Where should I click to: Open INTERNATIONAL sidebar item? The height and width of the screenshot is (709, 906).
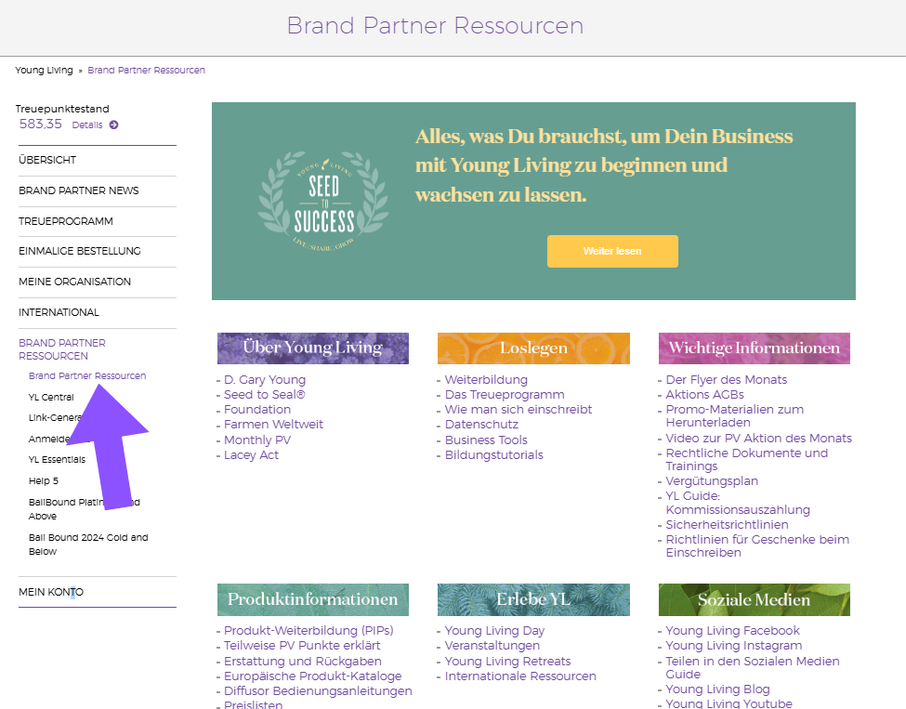(x=59, y=313)
